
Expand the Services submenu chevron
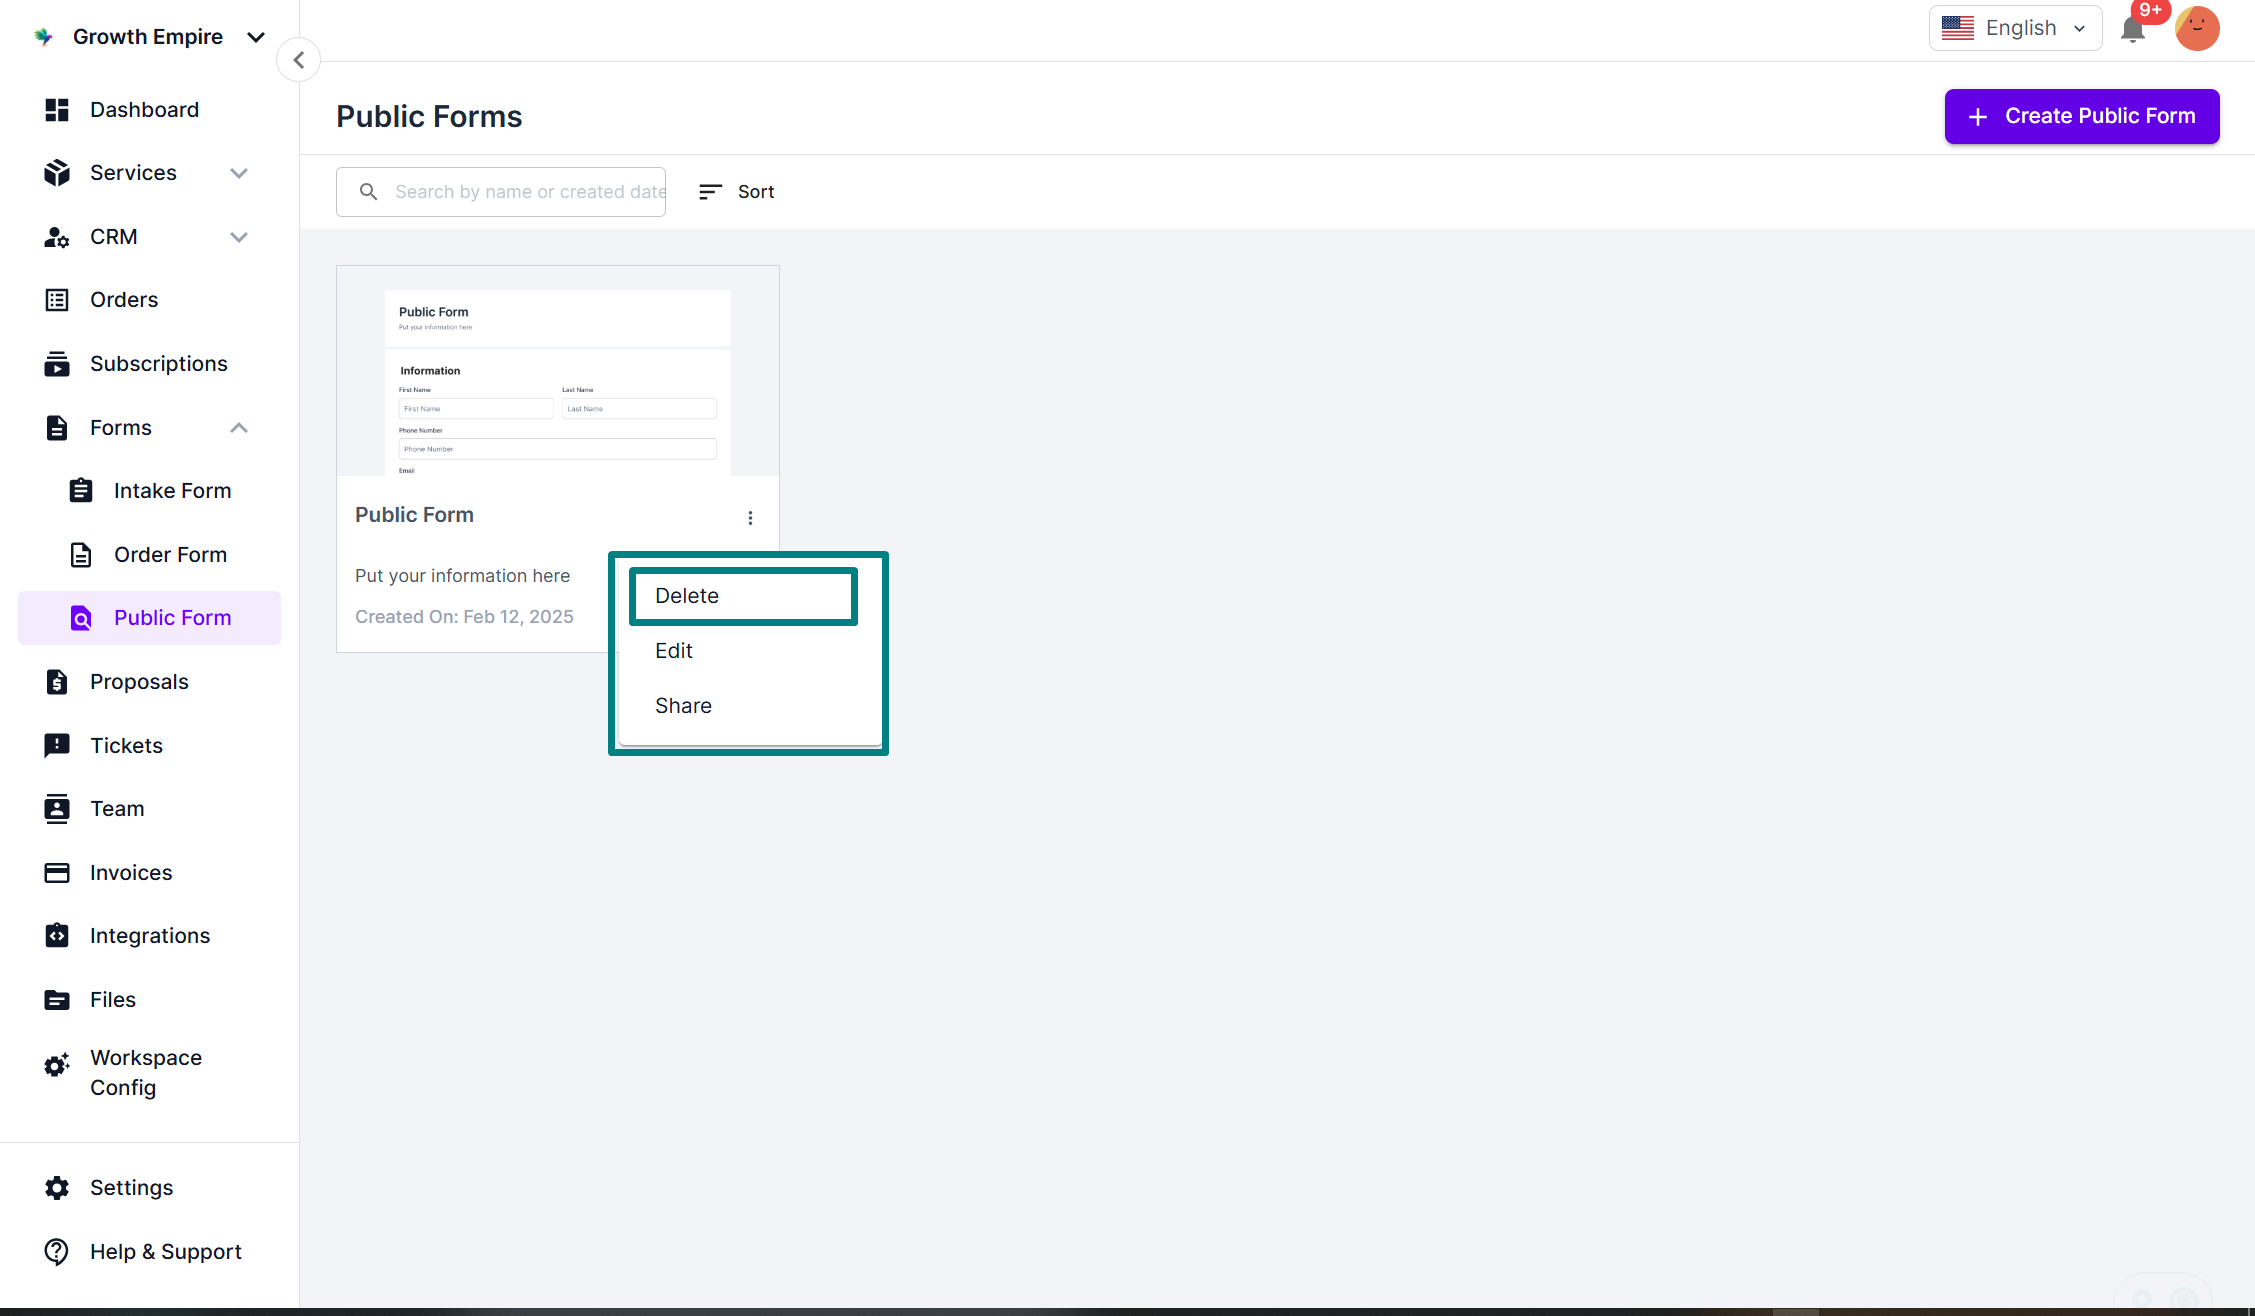tap(239, 173)
